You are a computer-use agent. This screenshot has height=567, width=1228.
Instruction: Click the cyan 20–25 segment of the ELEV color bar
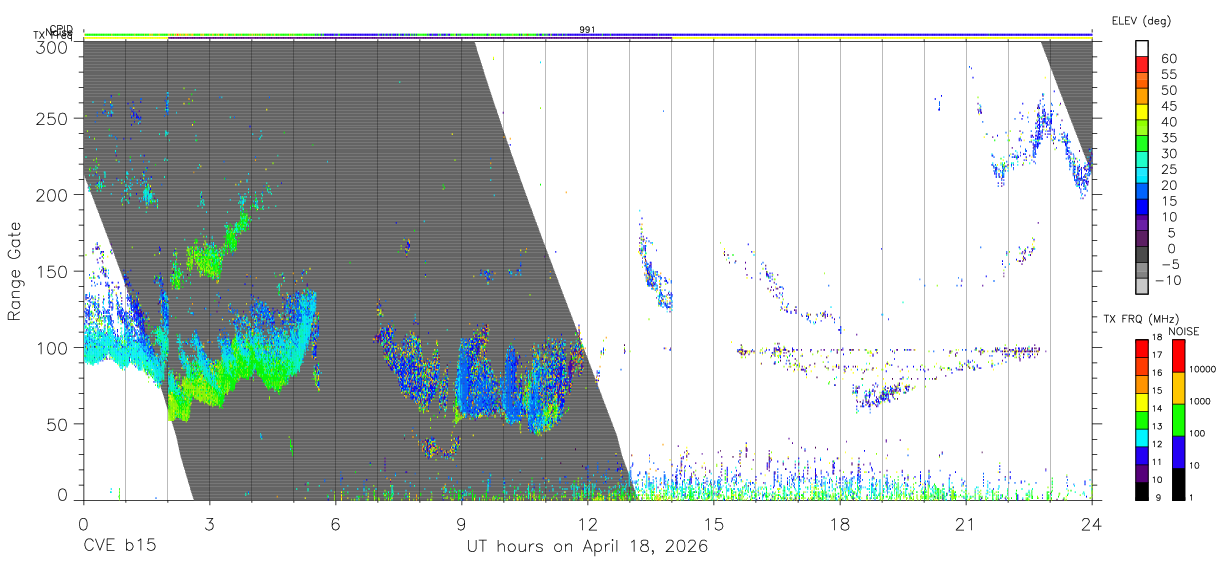point(1142,177)
